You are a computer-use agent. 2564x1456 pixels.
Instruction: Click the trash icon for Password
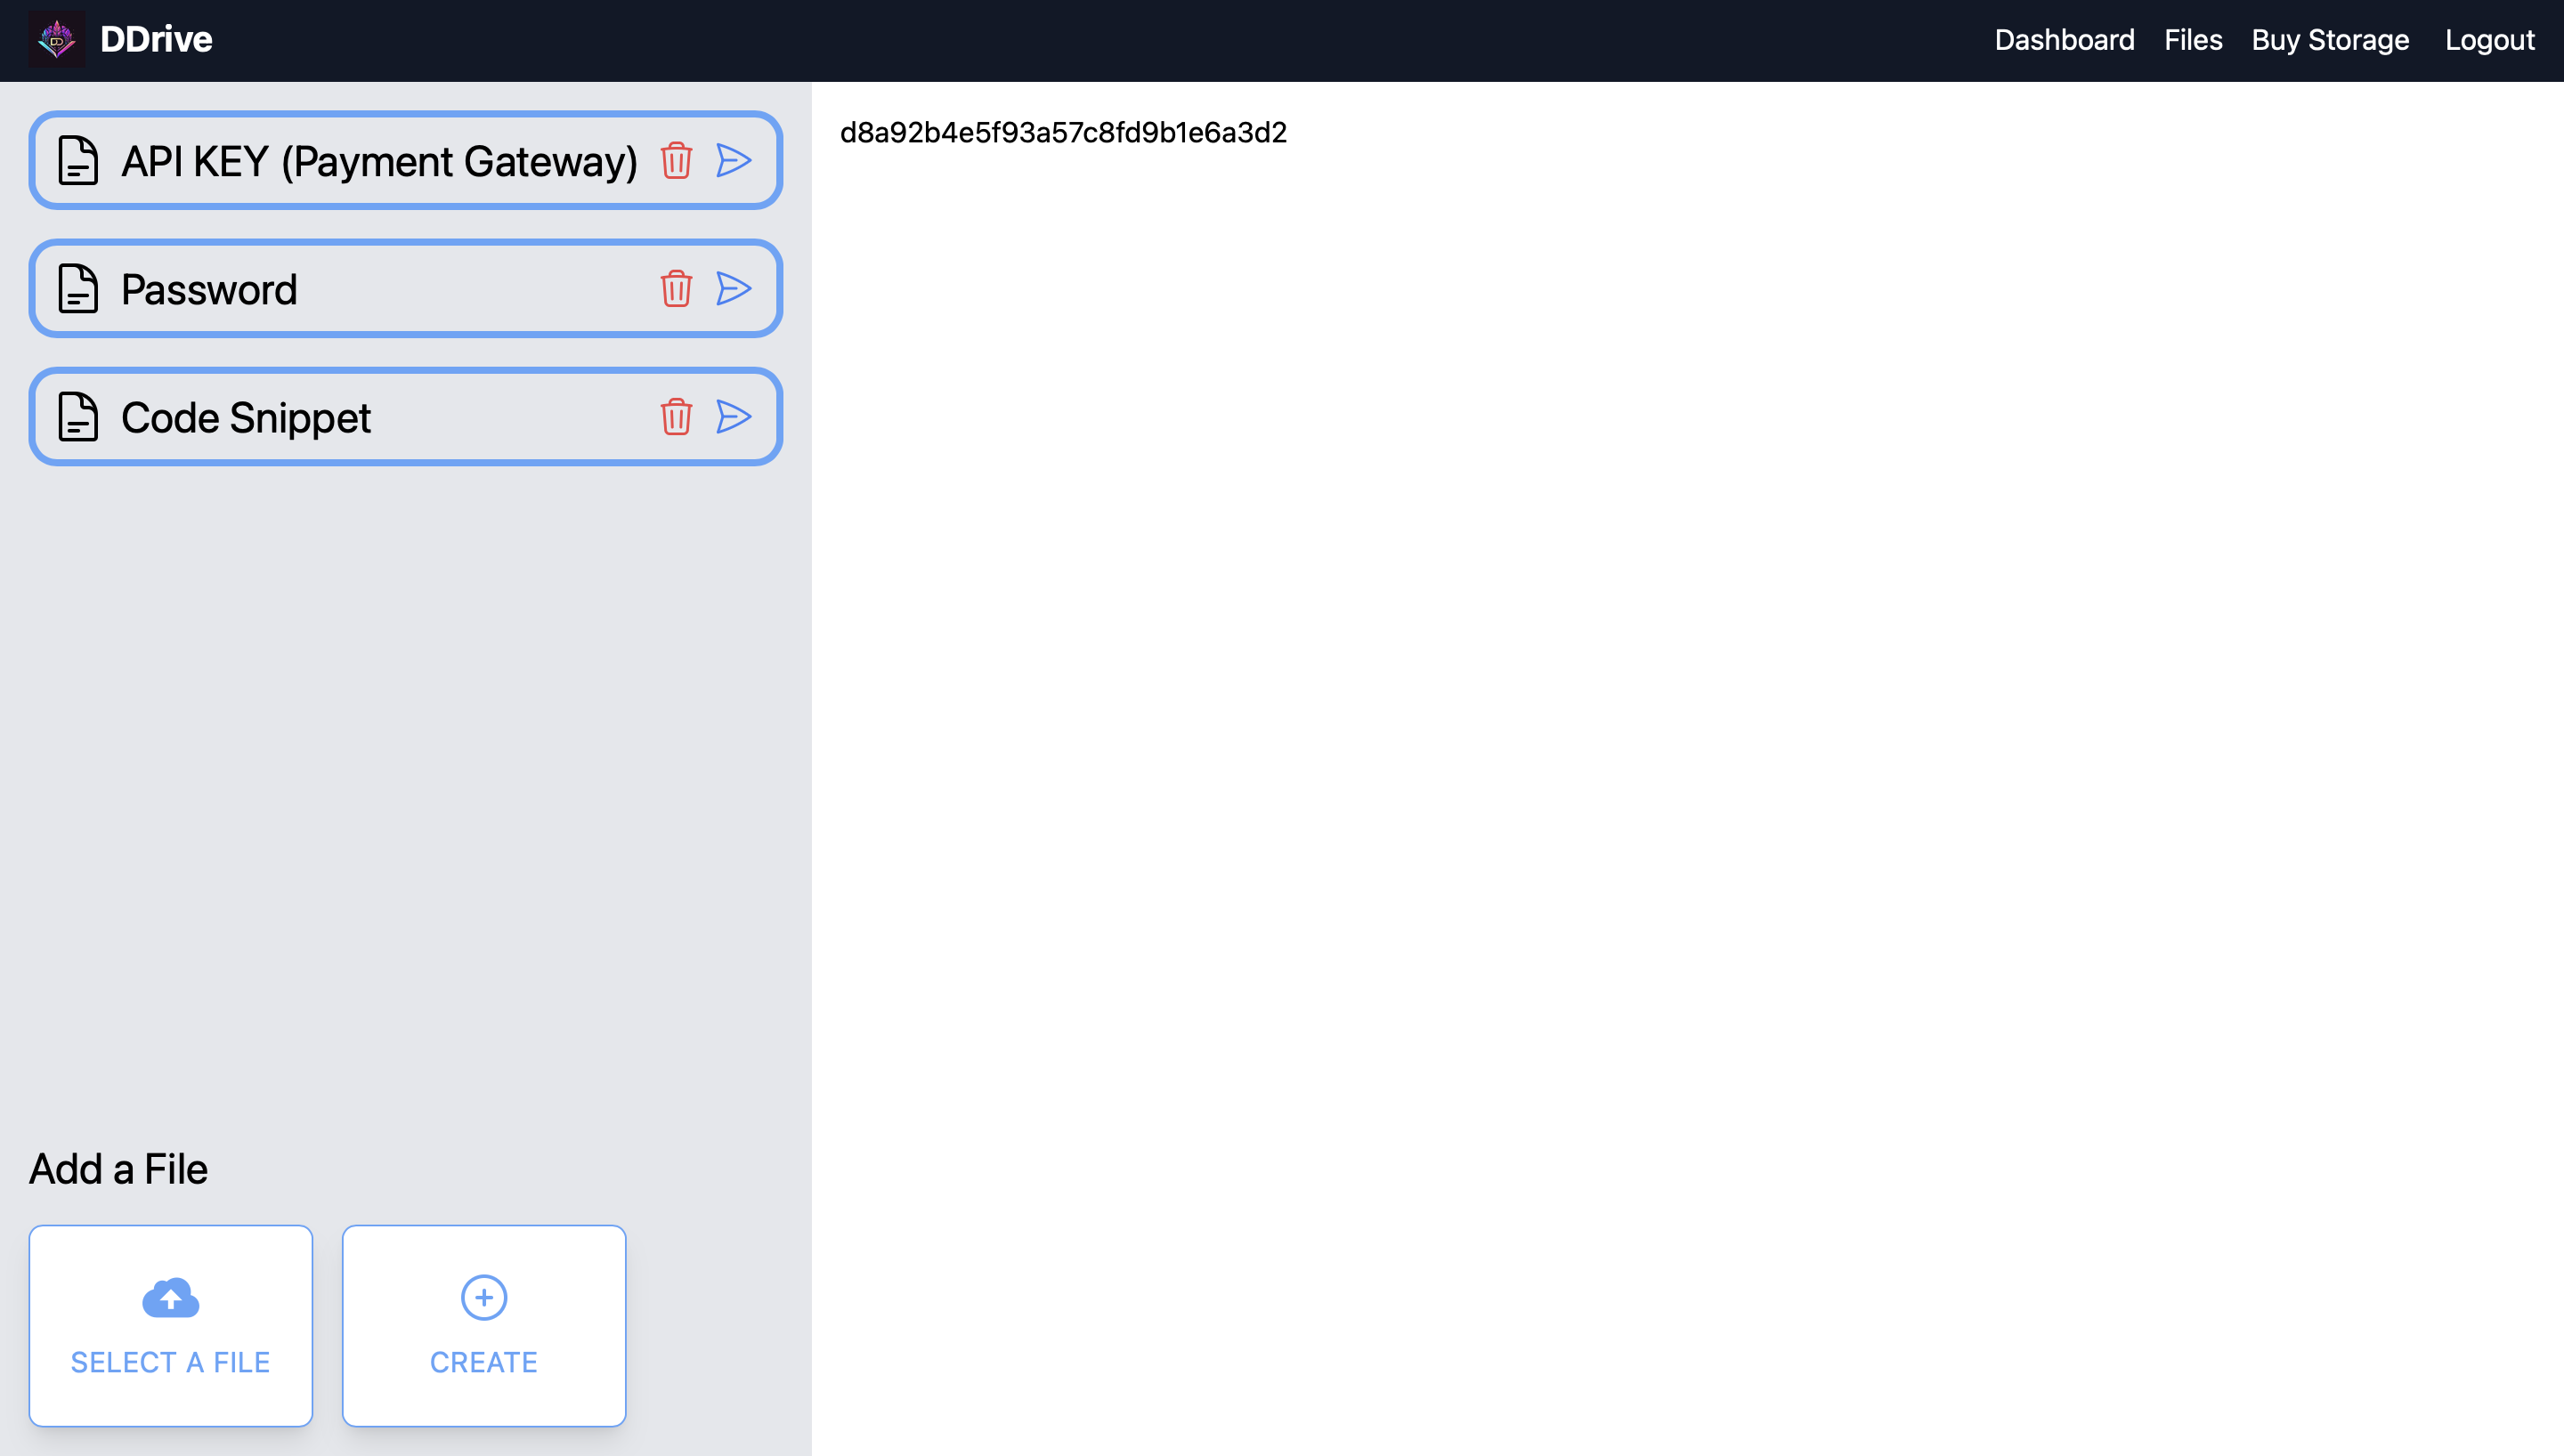(x=676, y=288)
